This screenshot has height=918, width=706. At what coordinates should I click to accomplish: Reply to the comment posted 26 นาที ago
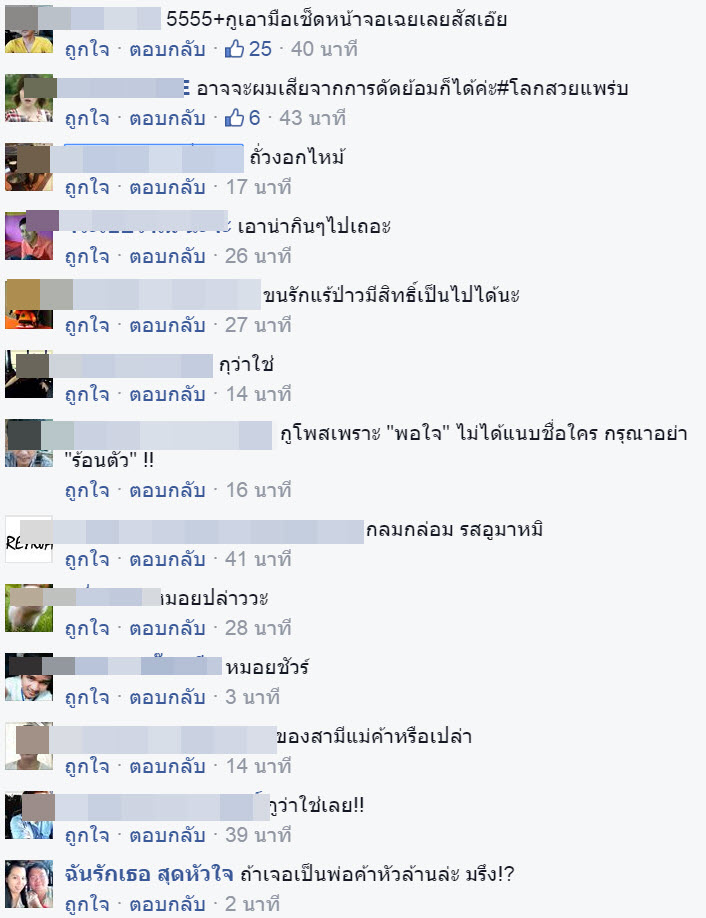167,256
